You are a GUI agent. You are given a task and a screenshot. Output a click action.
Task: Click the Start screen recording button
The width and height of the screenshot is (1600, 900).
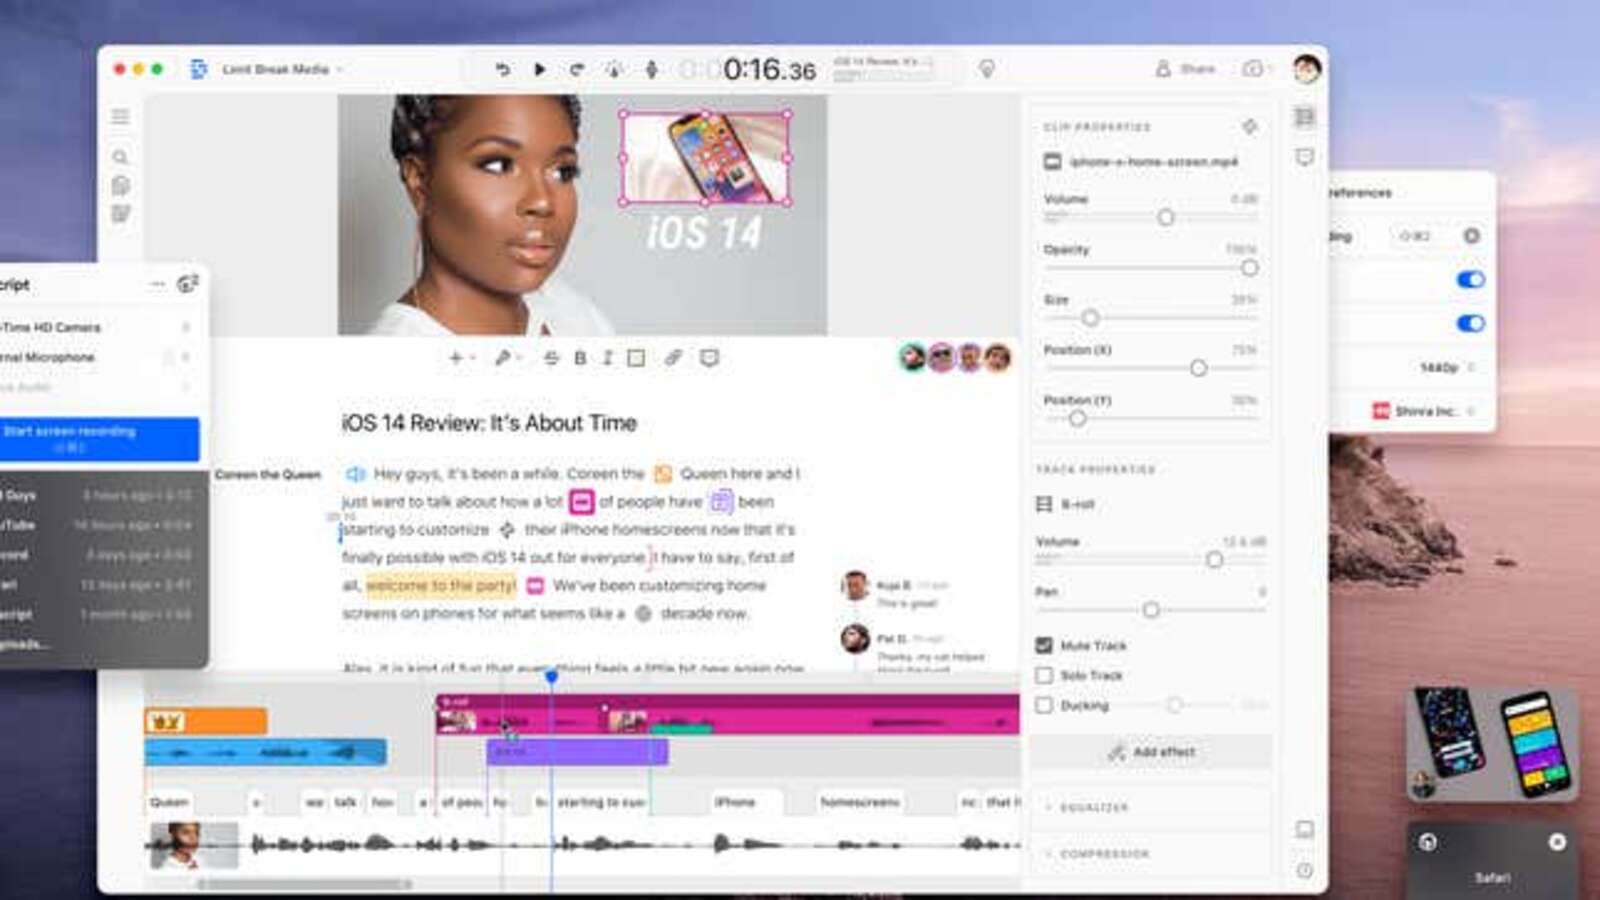click(x=98, y=438)
